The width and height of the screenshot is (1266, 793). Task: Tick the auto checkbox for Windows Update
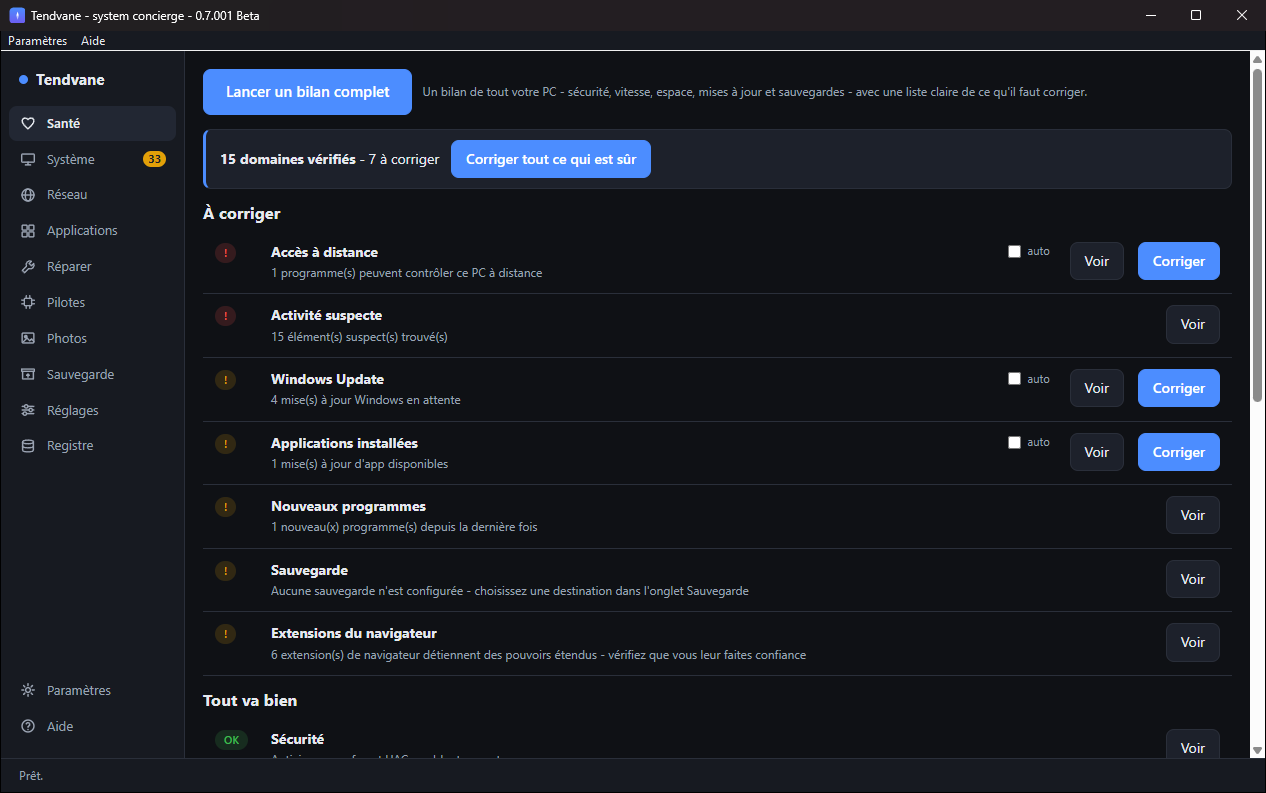[x=1014, y=379]
